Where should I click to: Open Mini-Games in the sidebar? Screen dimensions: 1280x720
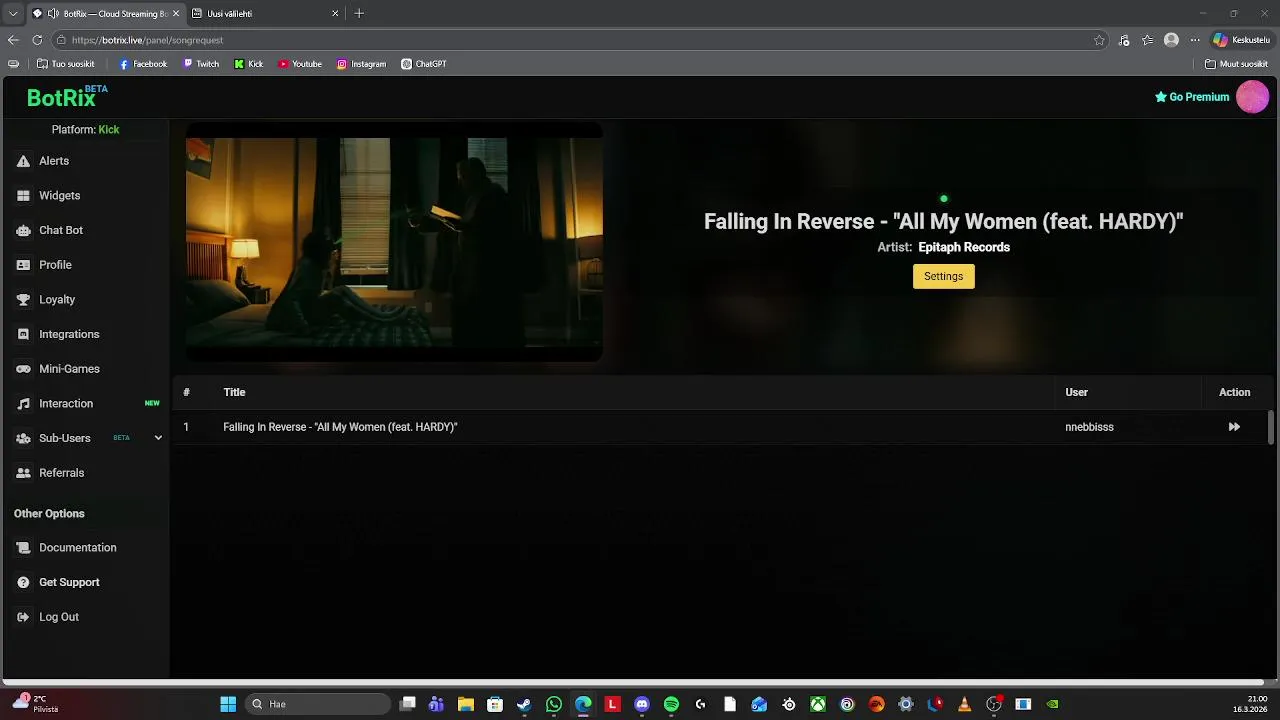pyautogui.click(x=69, y=369)
